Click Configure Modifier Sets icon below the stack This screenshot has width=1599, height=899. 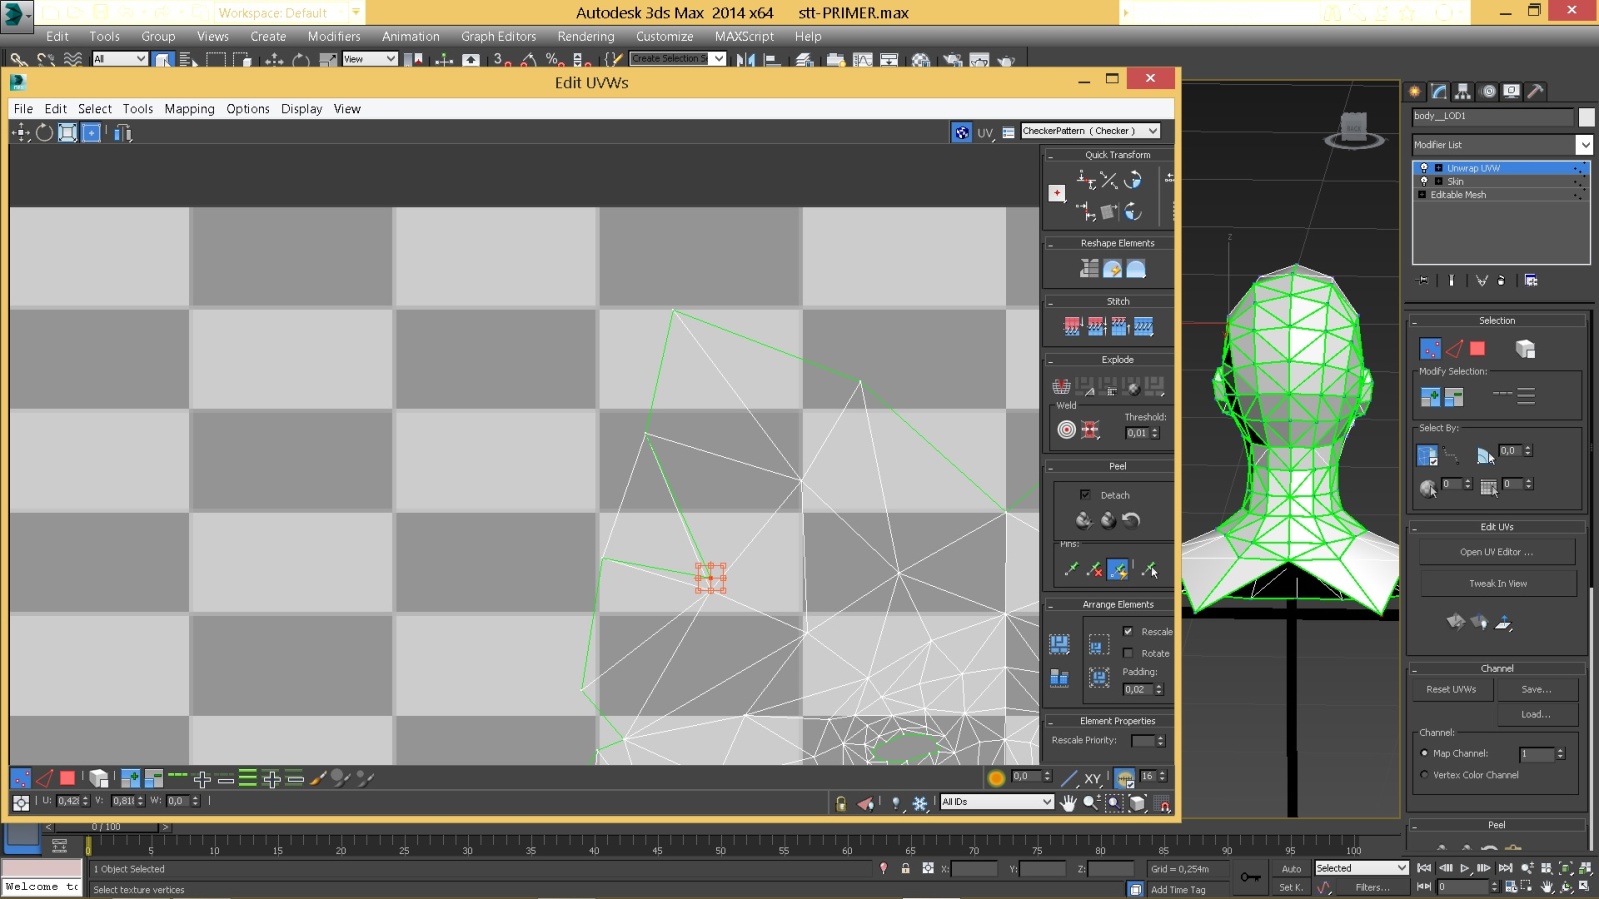(1531, 280)
